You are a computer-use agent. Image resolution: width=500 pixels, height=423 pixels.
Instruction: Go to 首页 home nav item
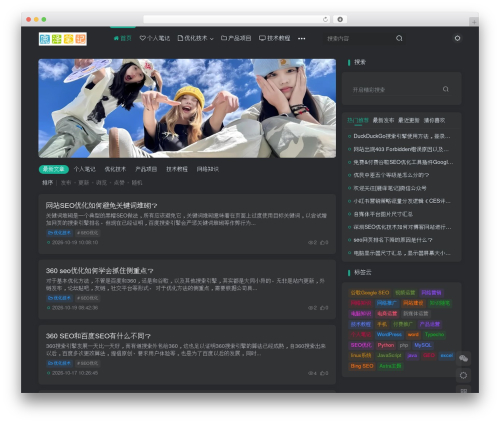[x=123, y=38]
